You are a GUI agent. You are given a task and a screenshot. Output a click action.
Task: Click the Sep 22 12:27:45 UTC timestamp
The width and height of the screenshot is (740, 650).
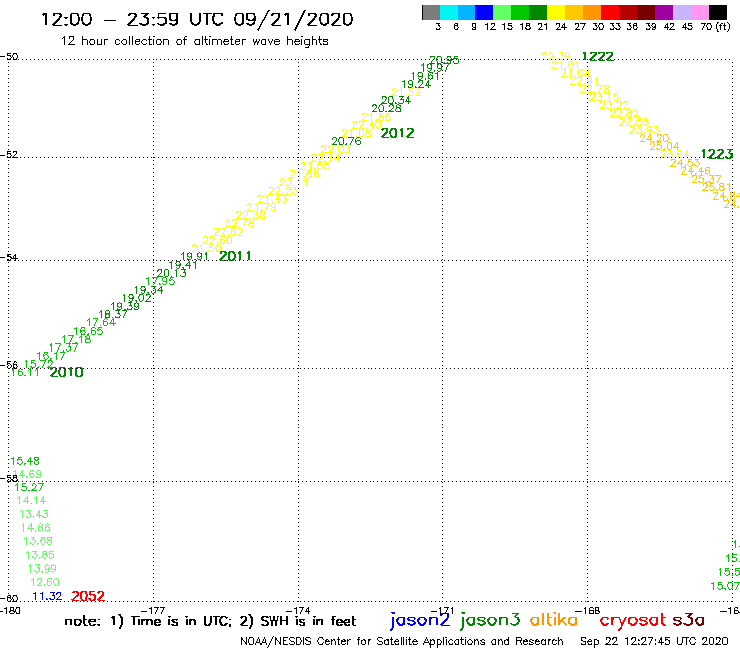tap(654, 642)
